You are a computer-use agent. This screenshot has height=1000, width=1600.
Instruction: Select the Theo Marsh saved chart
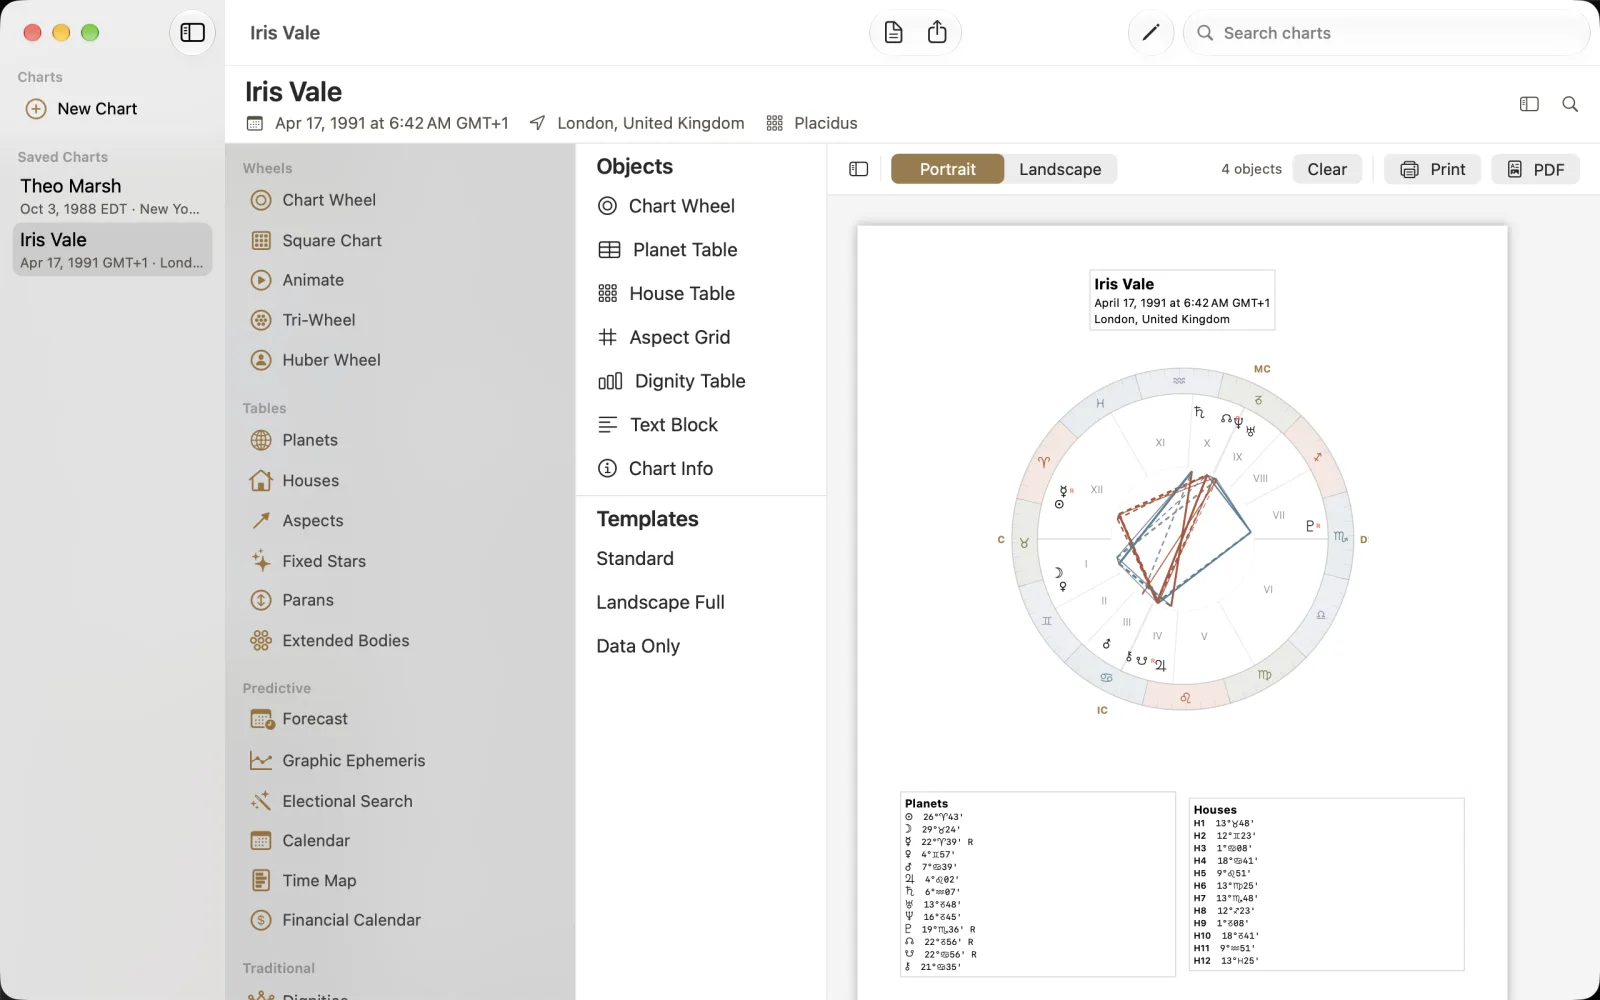tap(112, 196)
